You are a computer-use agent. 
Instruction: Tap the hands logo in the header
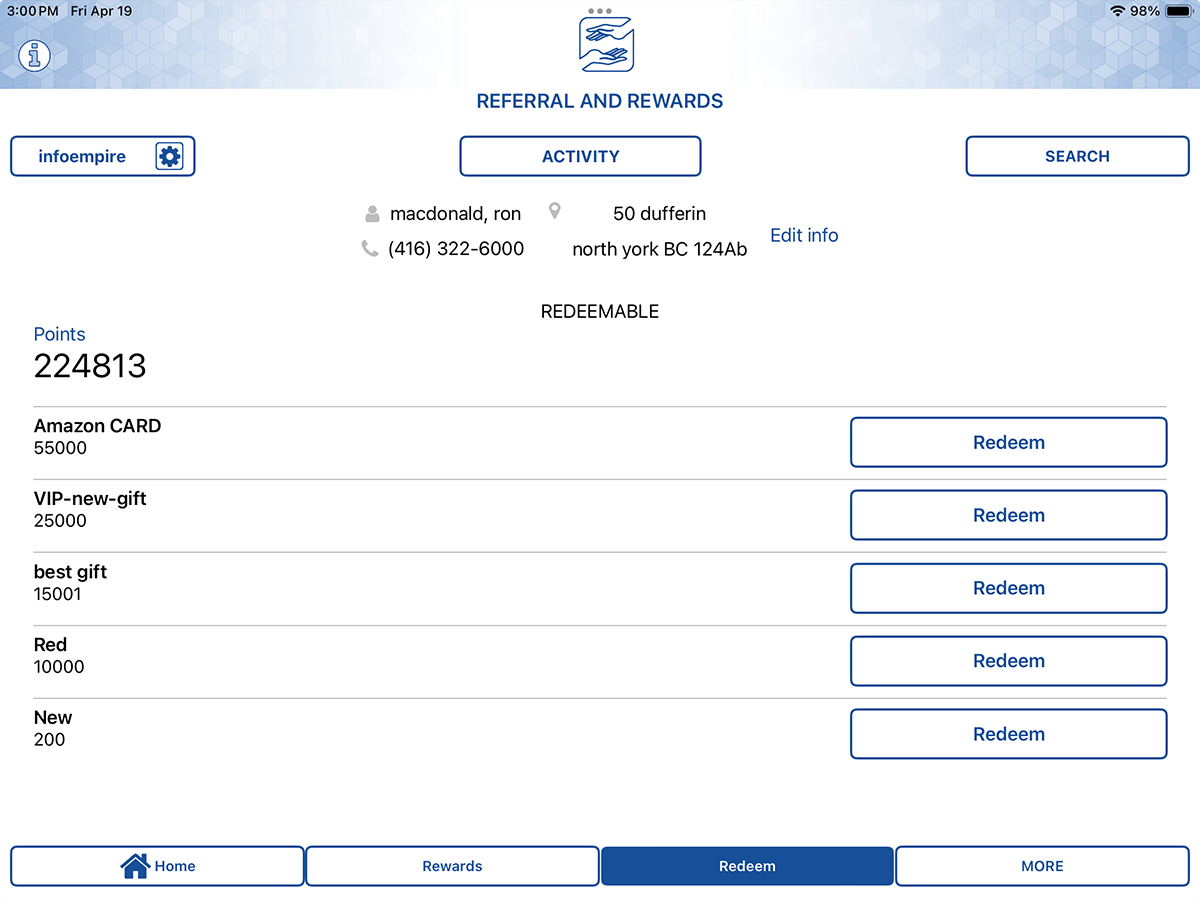606,45
